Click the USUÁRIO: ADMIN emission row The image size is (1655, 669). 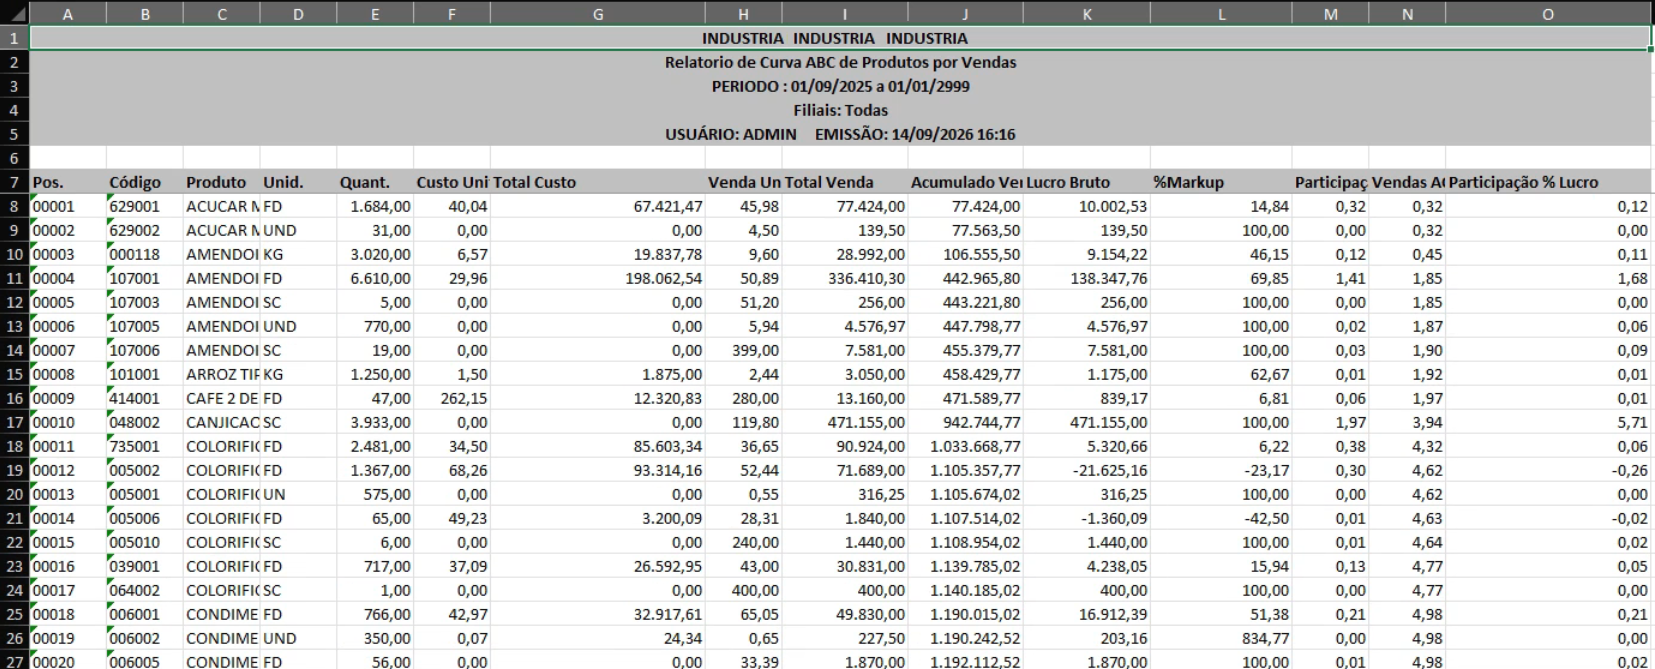[x=840, y=134]
